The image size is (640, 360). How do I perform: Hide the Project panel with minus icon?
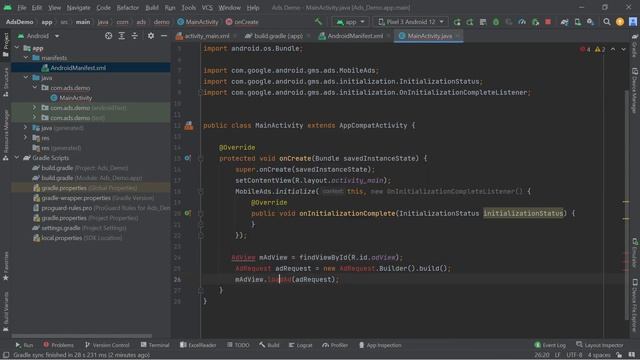(164, 36)
